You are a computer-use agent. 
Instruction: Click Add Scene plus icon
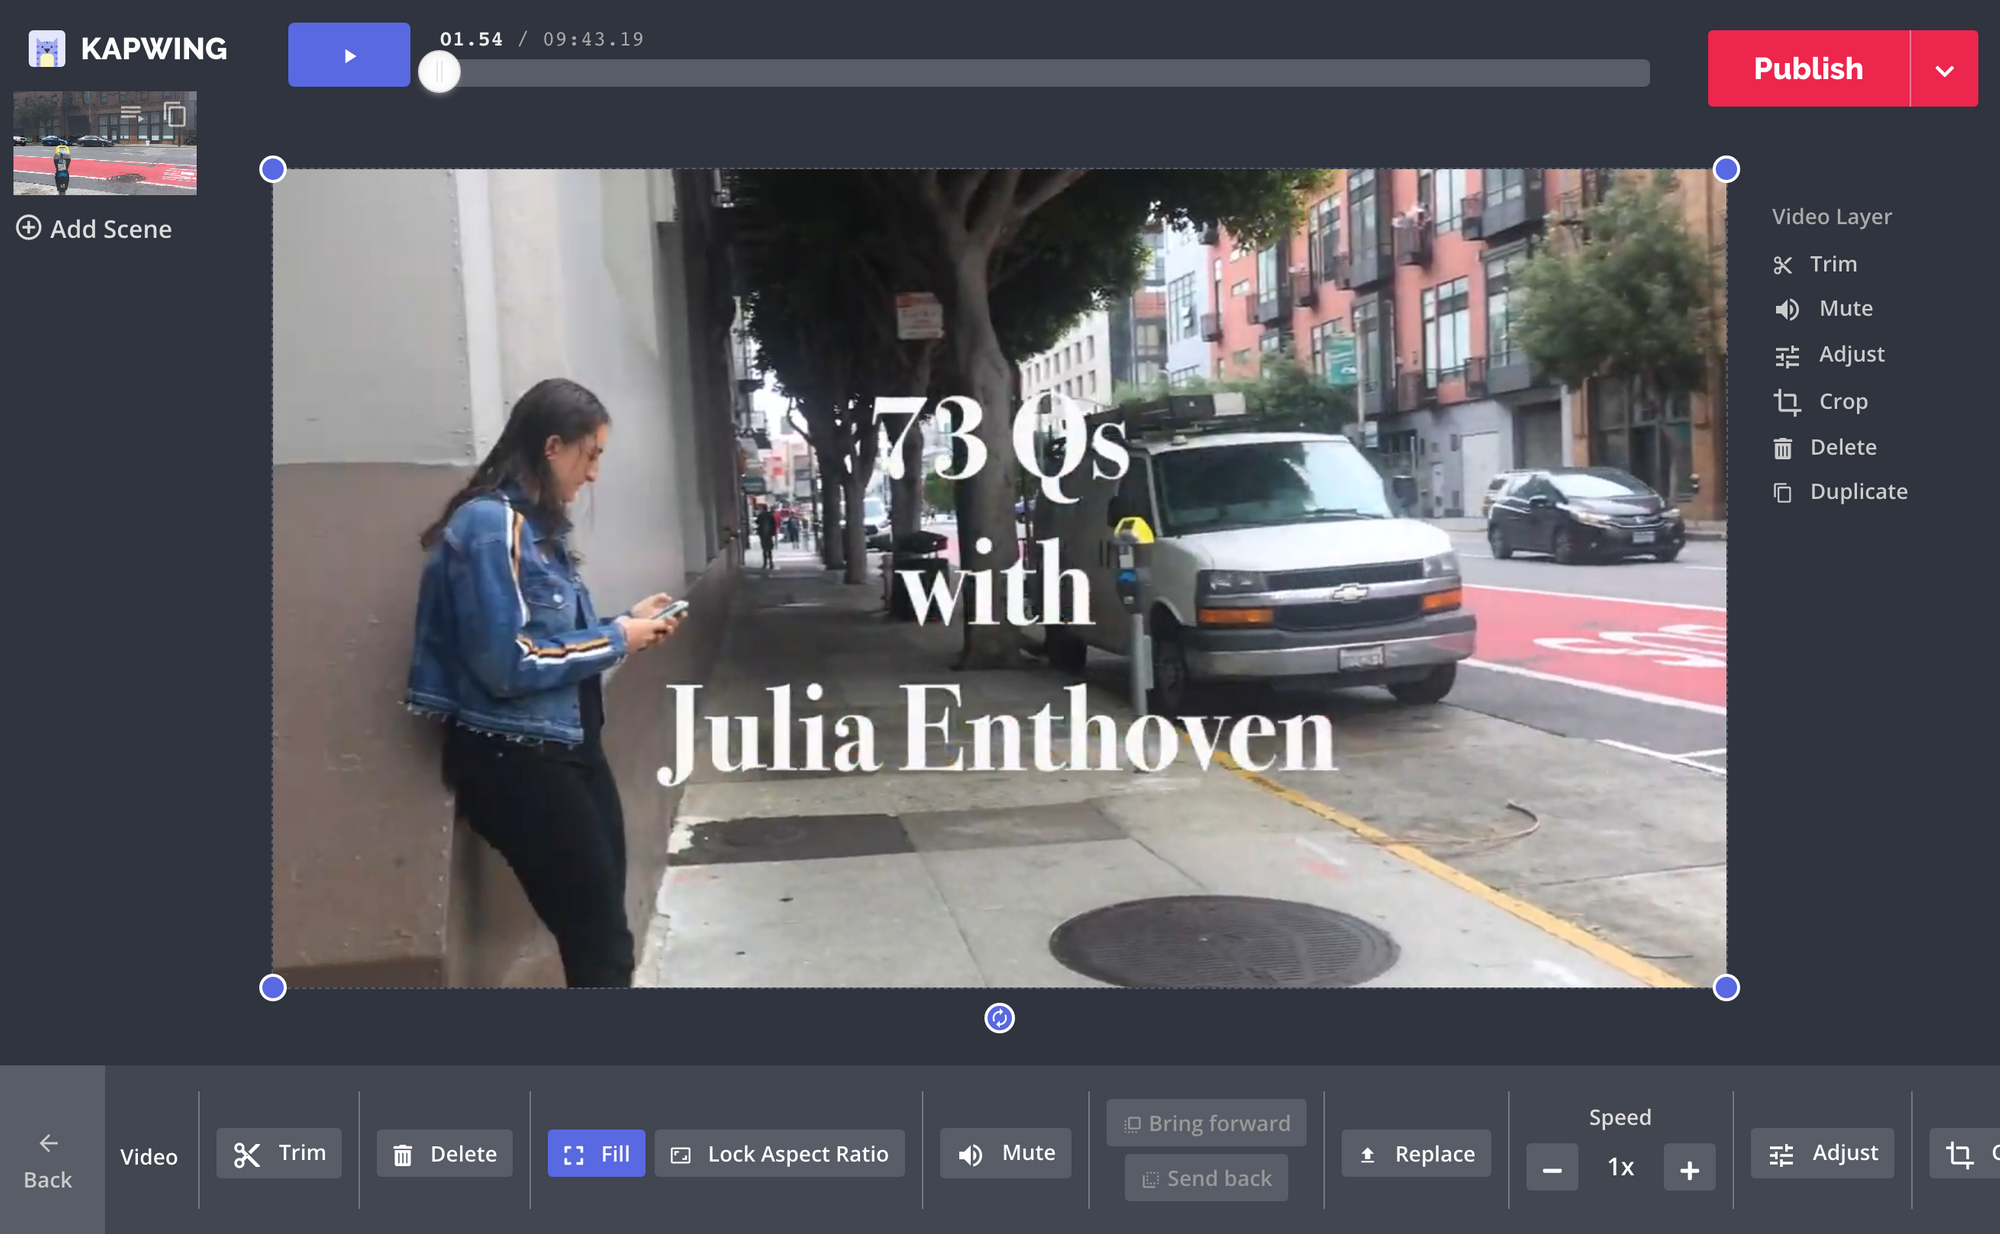pyautogui.click(x=29, y=228)
